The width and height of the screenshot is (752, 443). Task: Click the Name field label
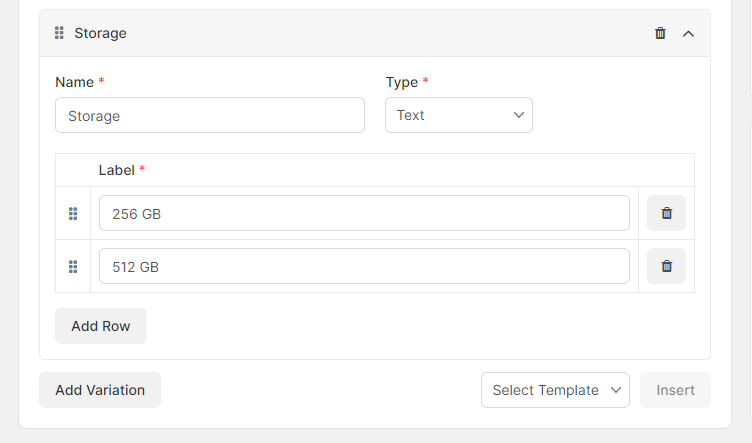click(x=74, y=82)
